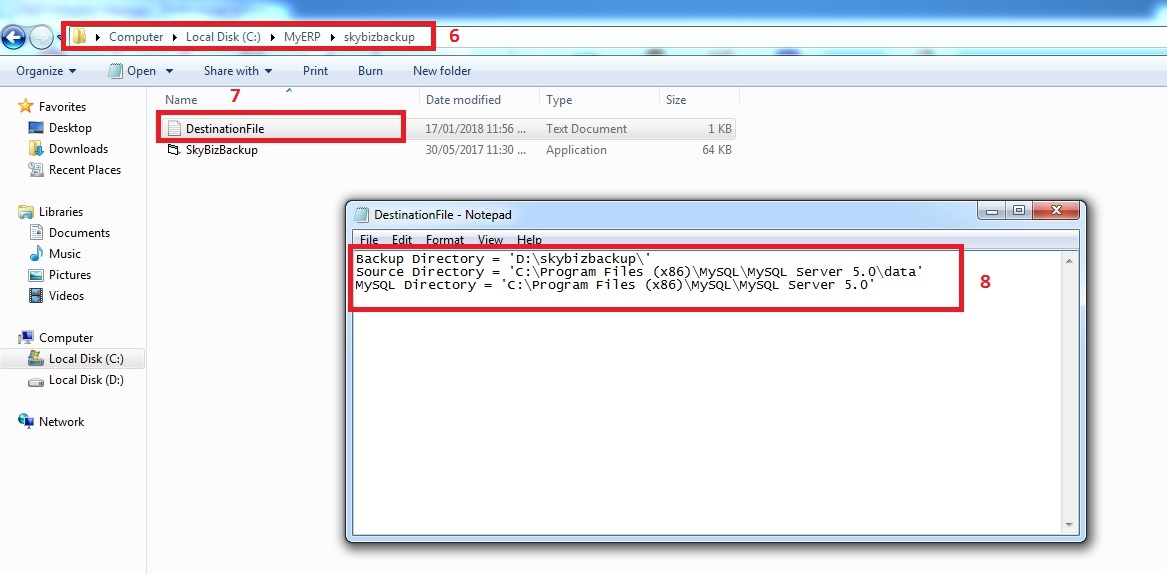The image size is (1167, 574).
Task: Expand the Share with dropdown
Action: pos(238,71)
